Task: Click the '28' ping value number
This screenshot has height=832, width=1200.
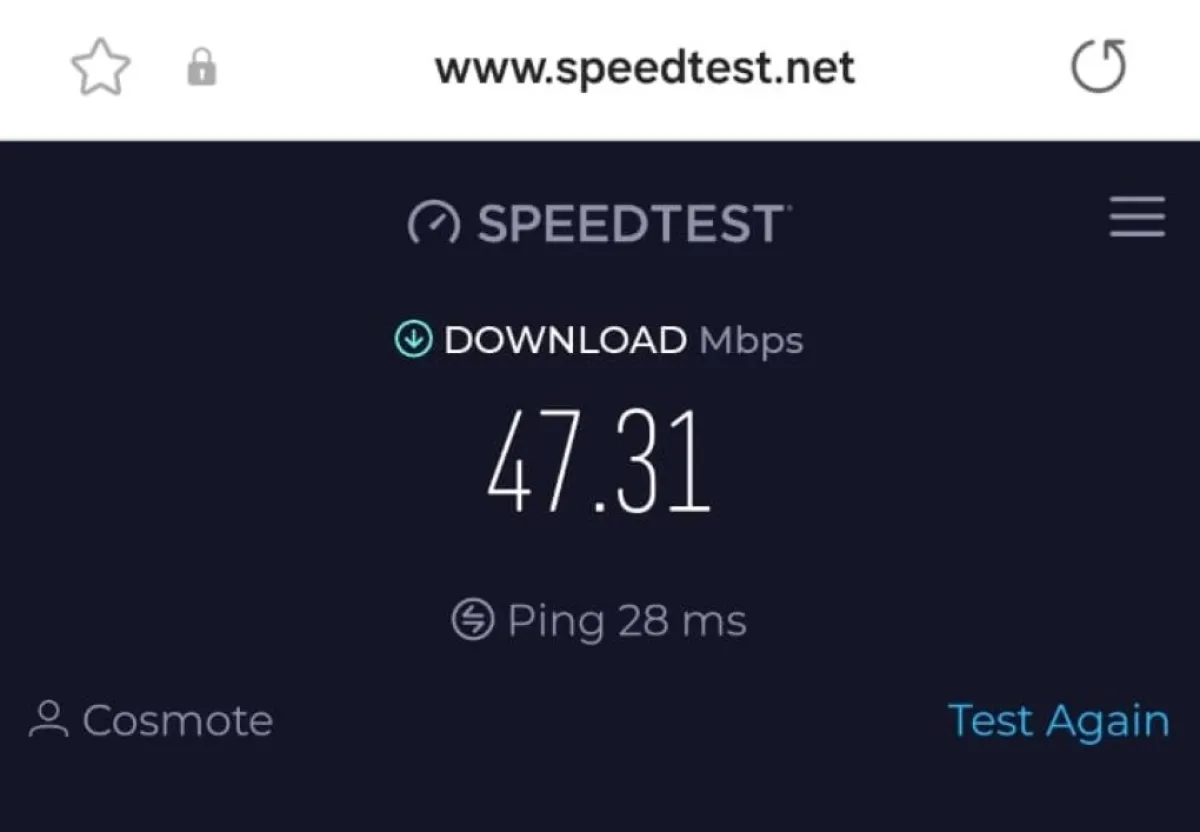Action: [x=643, y=621]
